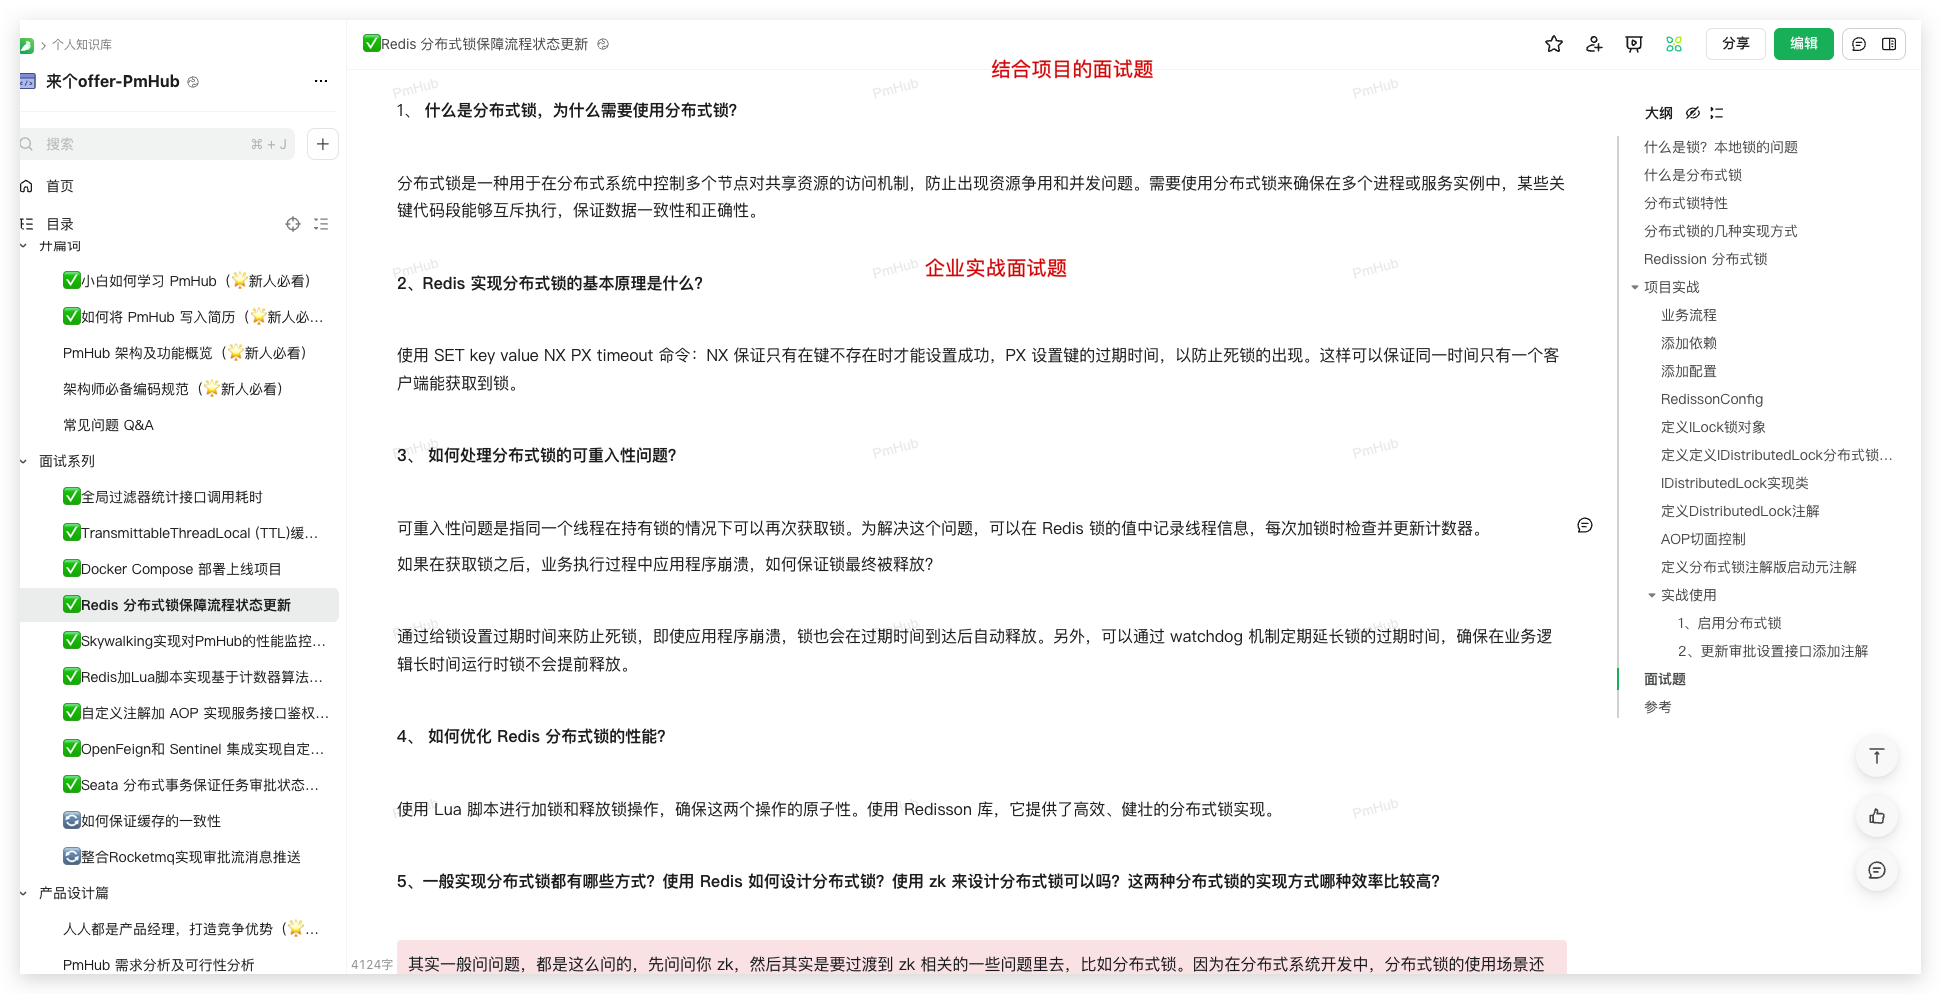The image size is (1941, 994).
Task: Open the green apps grid icon
Action: point(1674,44)
